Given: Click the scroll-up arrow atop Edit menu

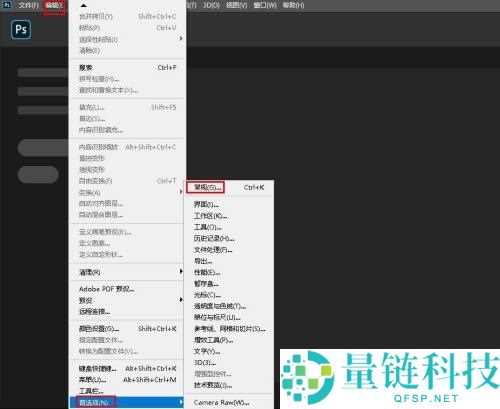Looking at the screenshot, I should point(84,5).
